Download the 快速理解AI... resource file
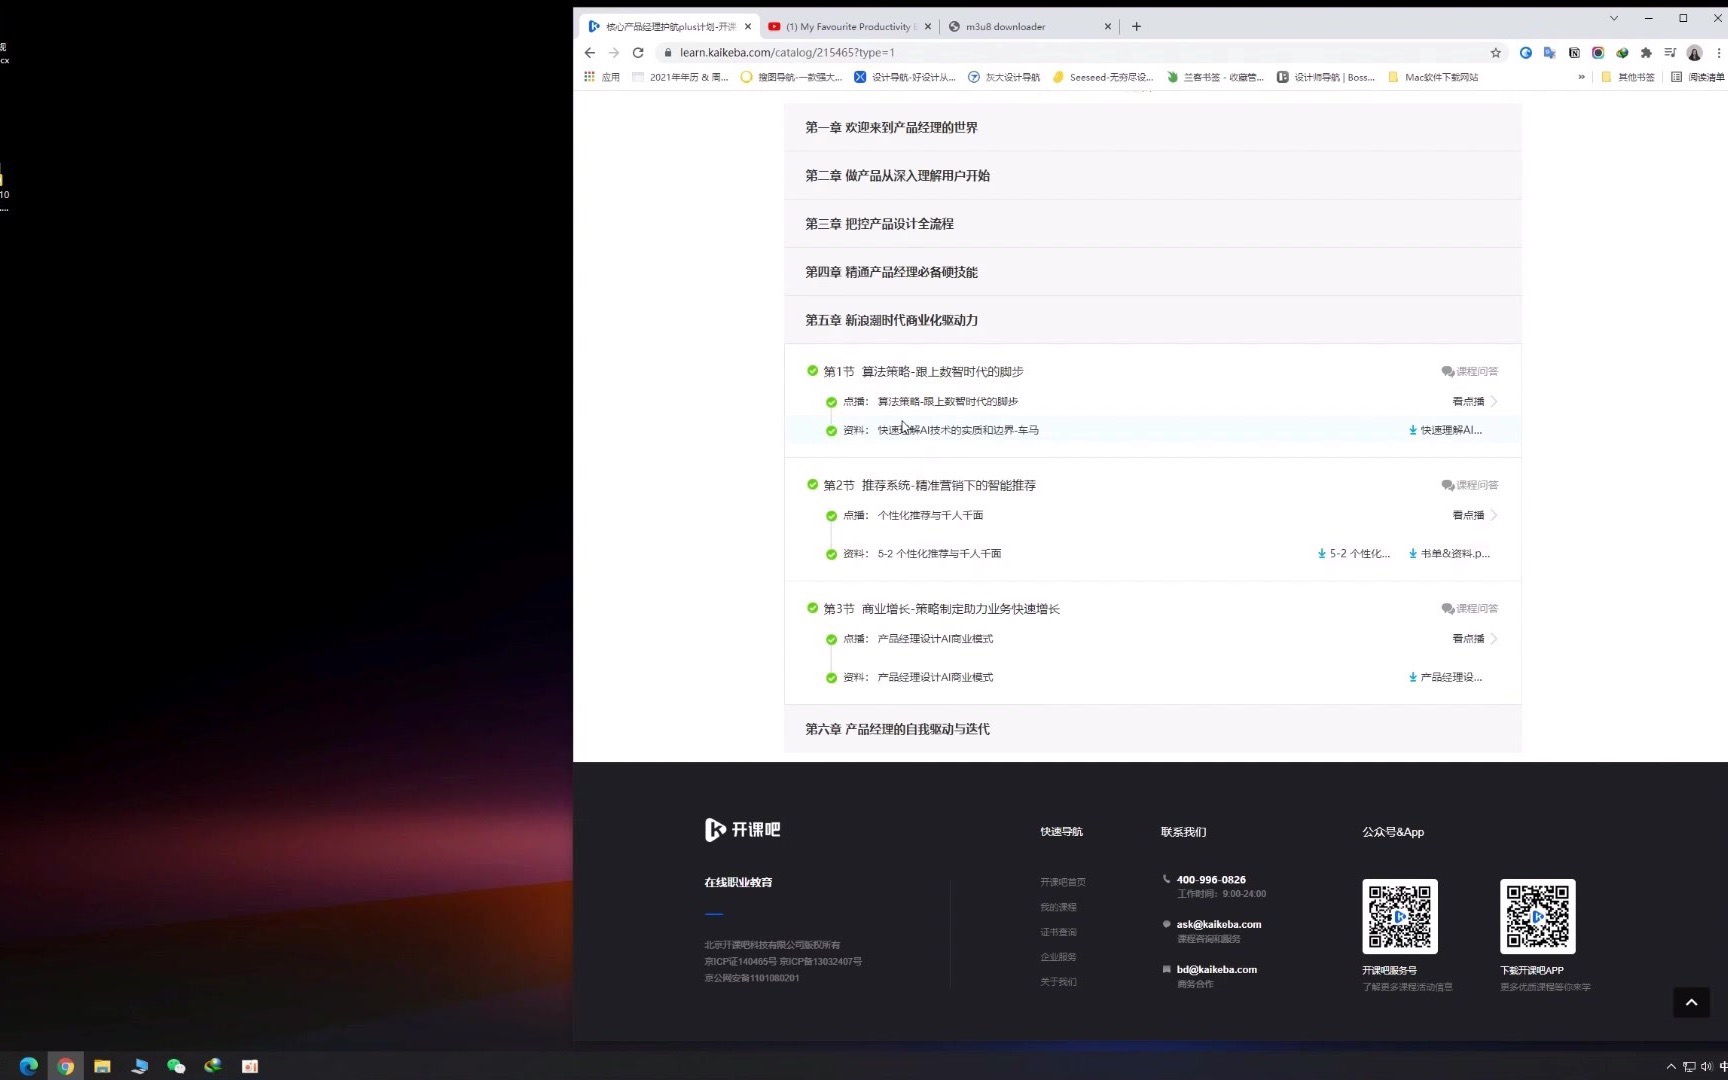Screen dimensions: 1728x1080 coord(1445,430)
